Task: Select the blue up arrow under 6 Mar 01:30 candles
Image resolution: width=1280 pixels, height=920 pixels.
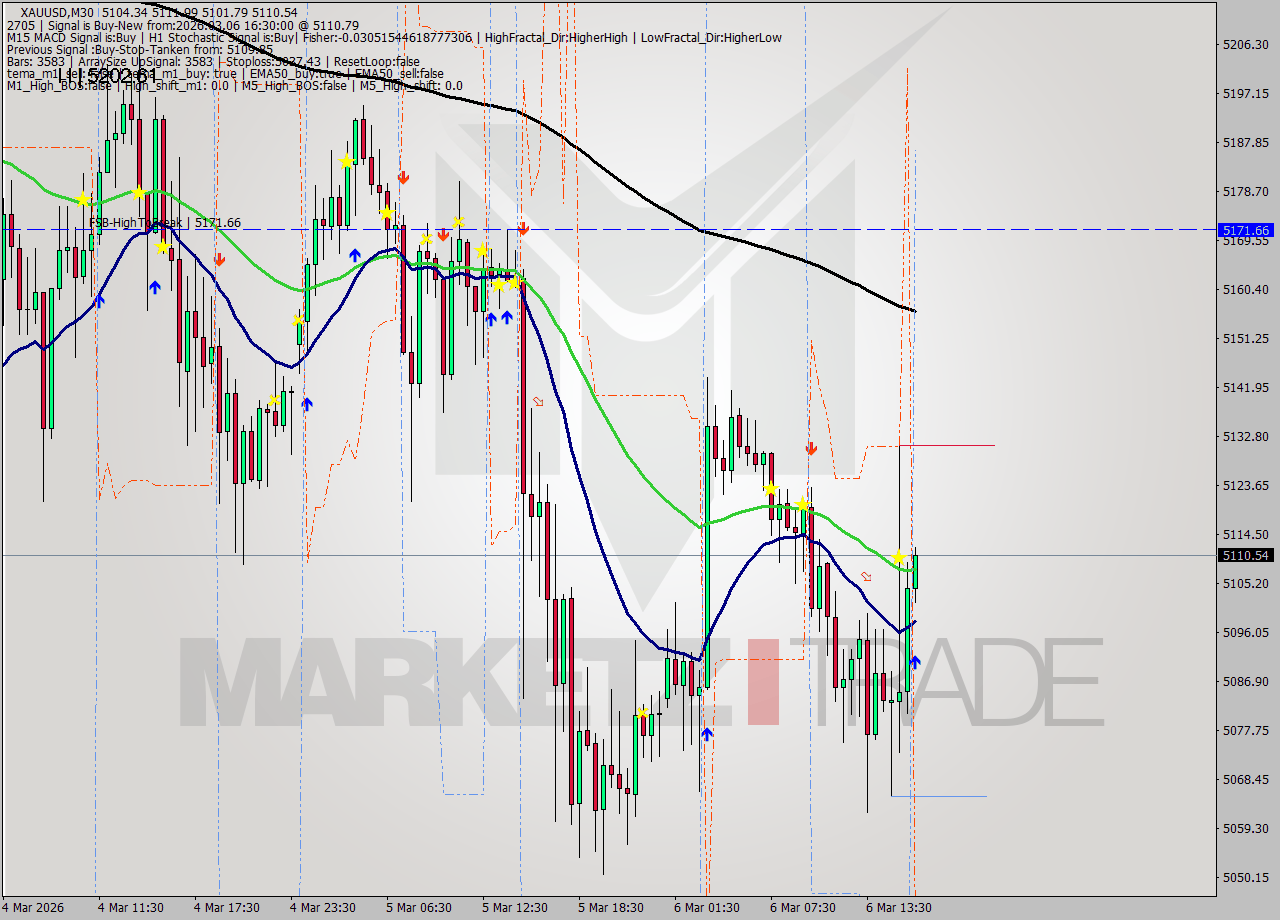Action: [706, 733]
